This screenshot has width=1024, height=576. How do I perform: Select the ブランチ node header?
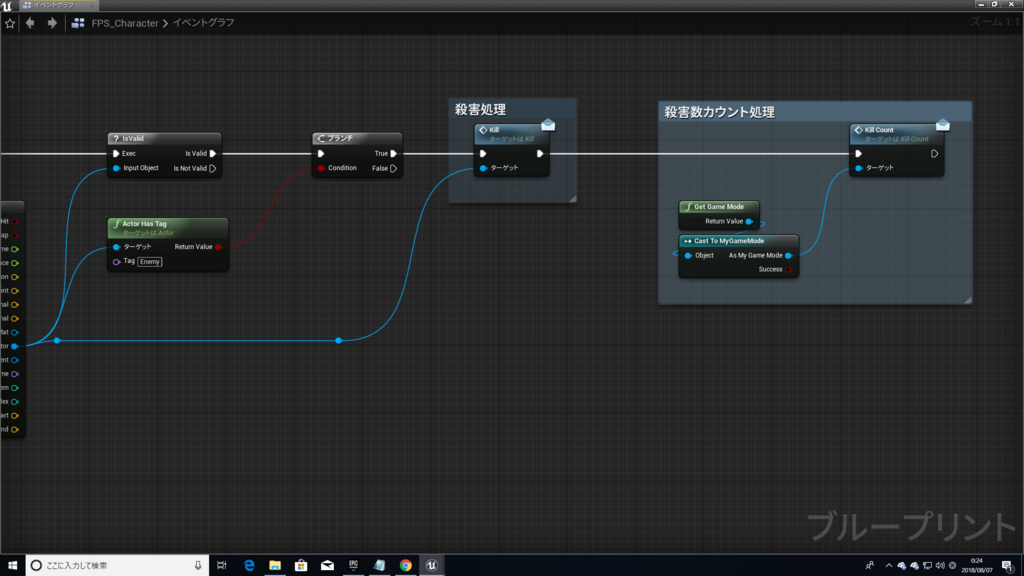click(357, 138)
